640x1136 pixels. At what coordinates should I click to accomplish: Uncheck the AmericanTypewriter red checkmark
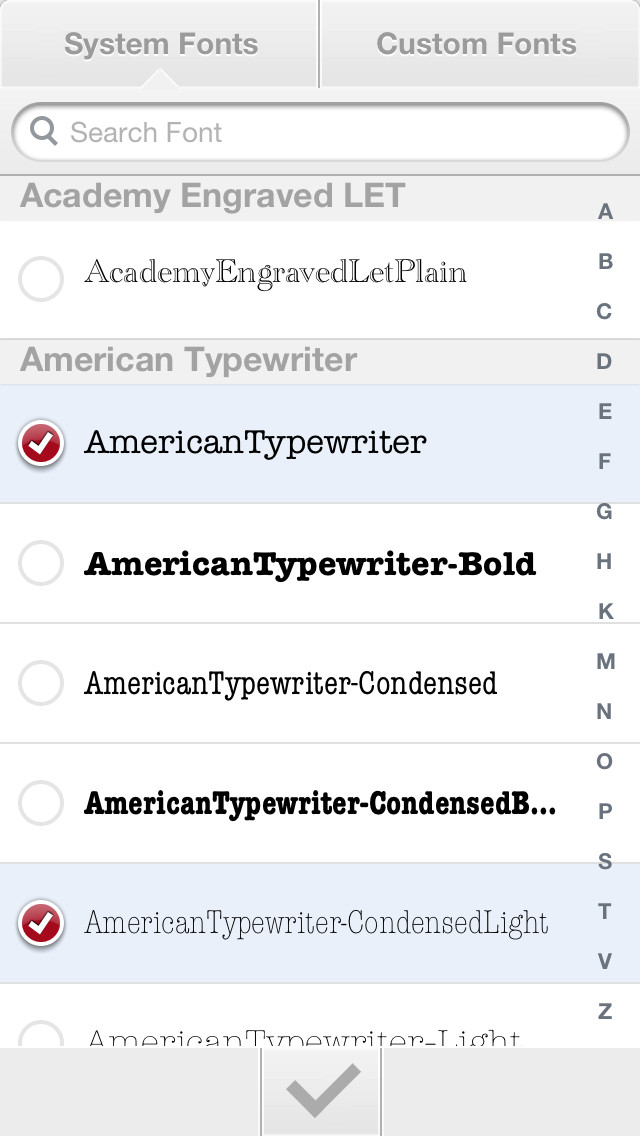tap(41, 443)
